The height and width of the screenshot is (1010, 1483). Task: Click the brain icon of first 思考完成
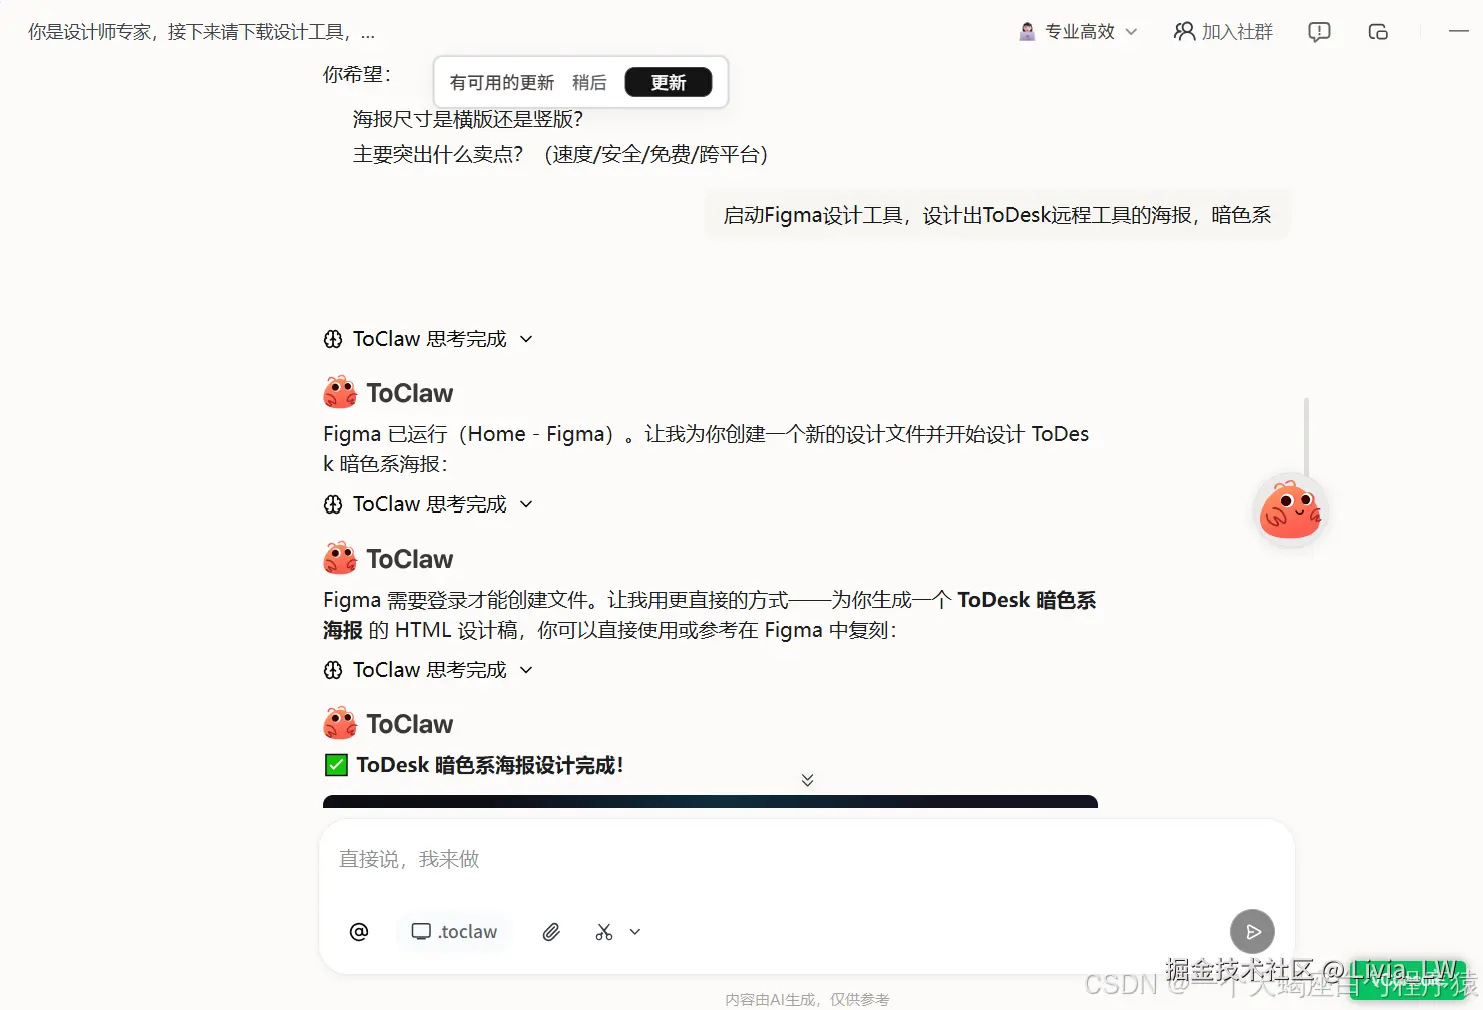333,339
